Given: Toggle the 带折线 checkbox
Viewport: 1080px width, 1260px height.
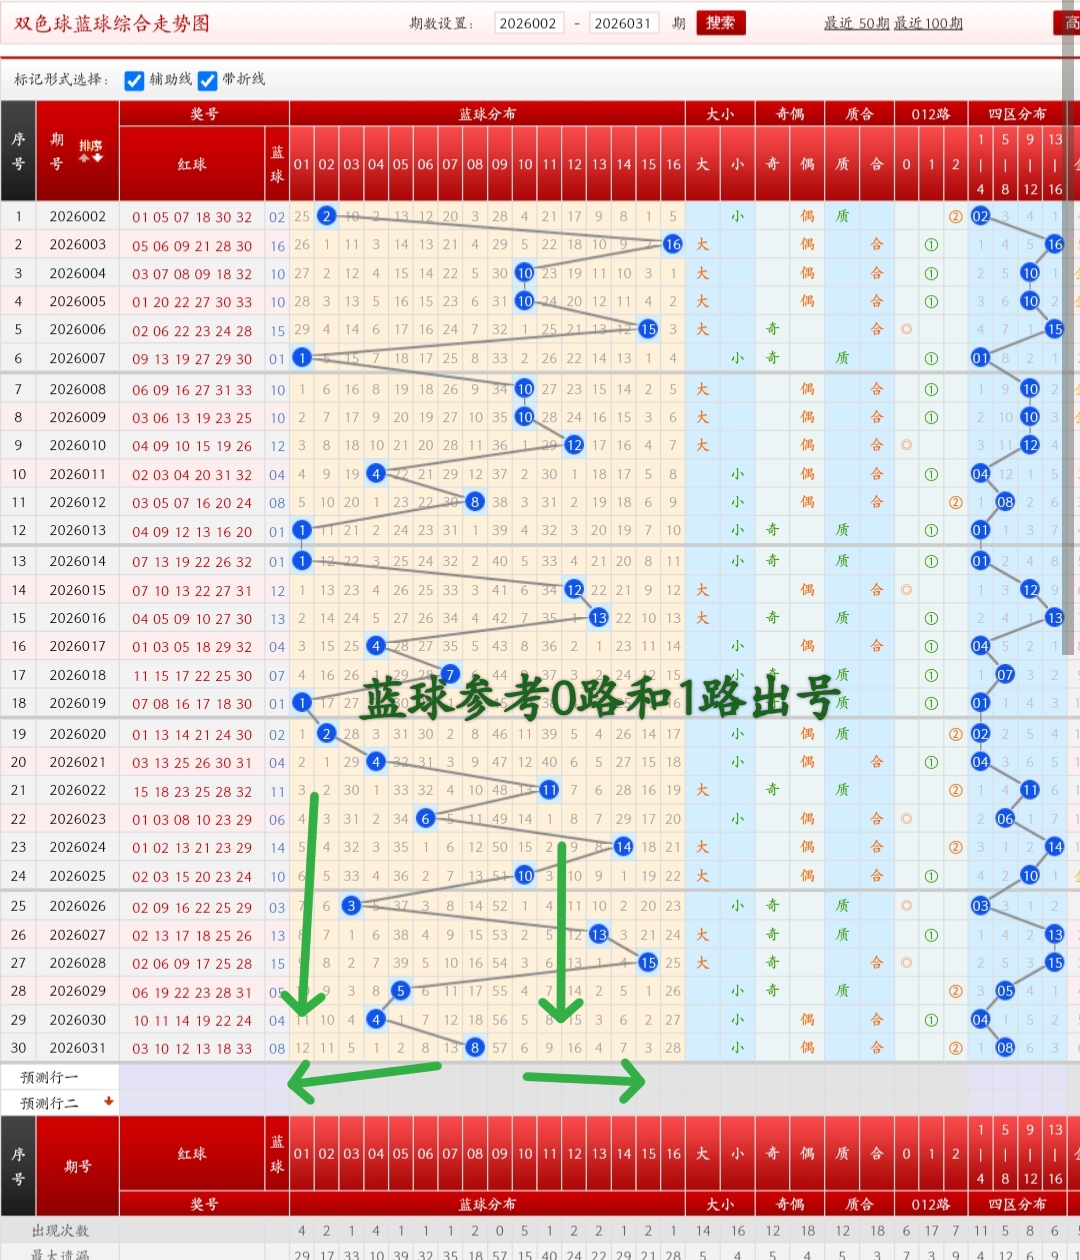Looking at the screenshot, I should click(x=208, y=80).
